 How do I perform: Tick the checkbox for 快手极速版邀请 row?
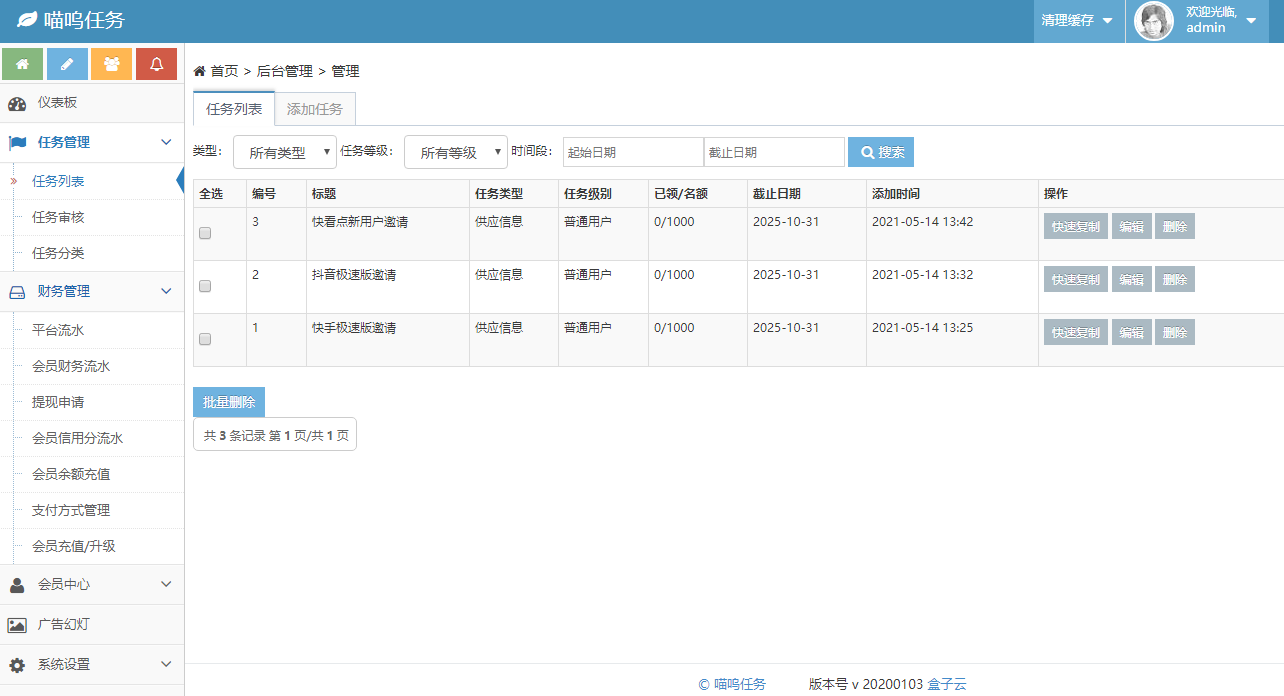coord(205,339)
